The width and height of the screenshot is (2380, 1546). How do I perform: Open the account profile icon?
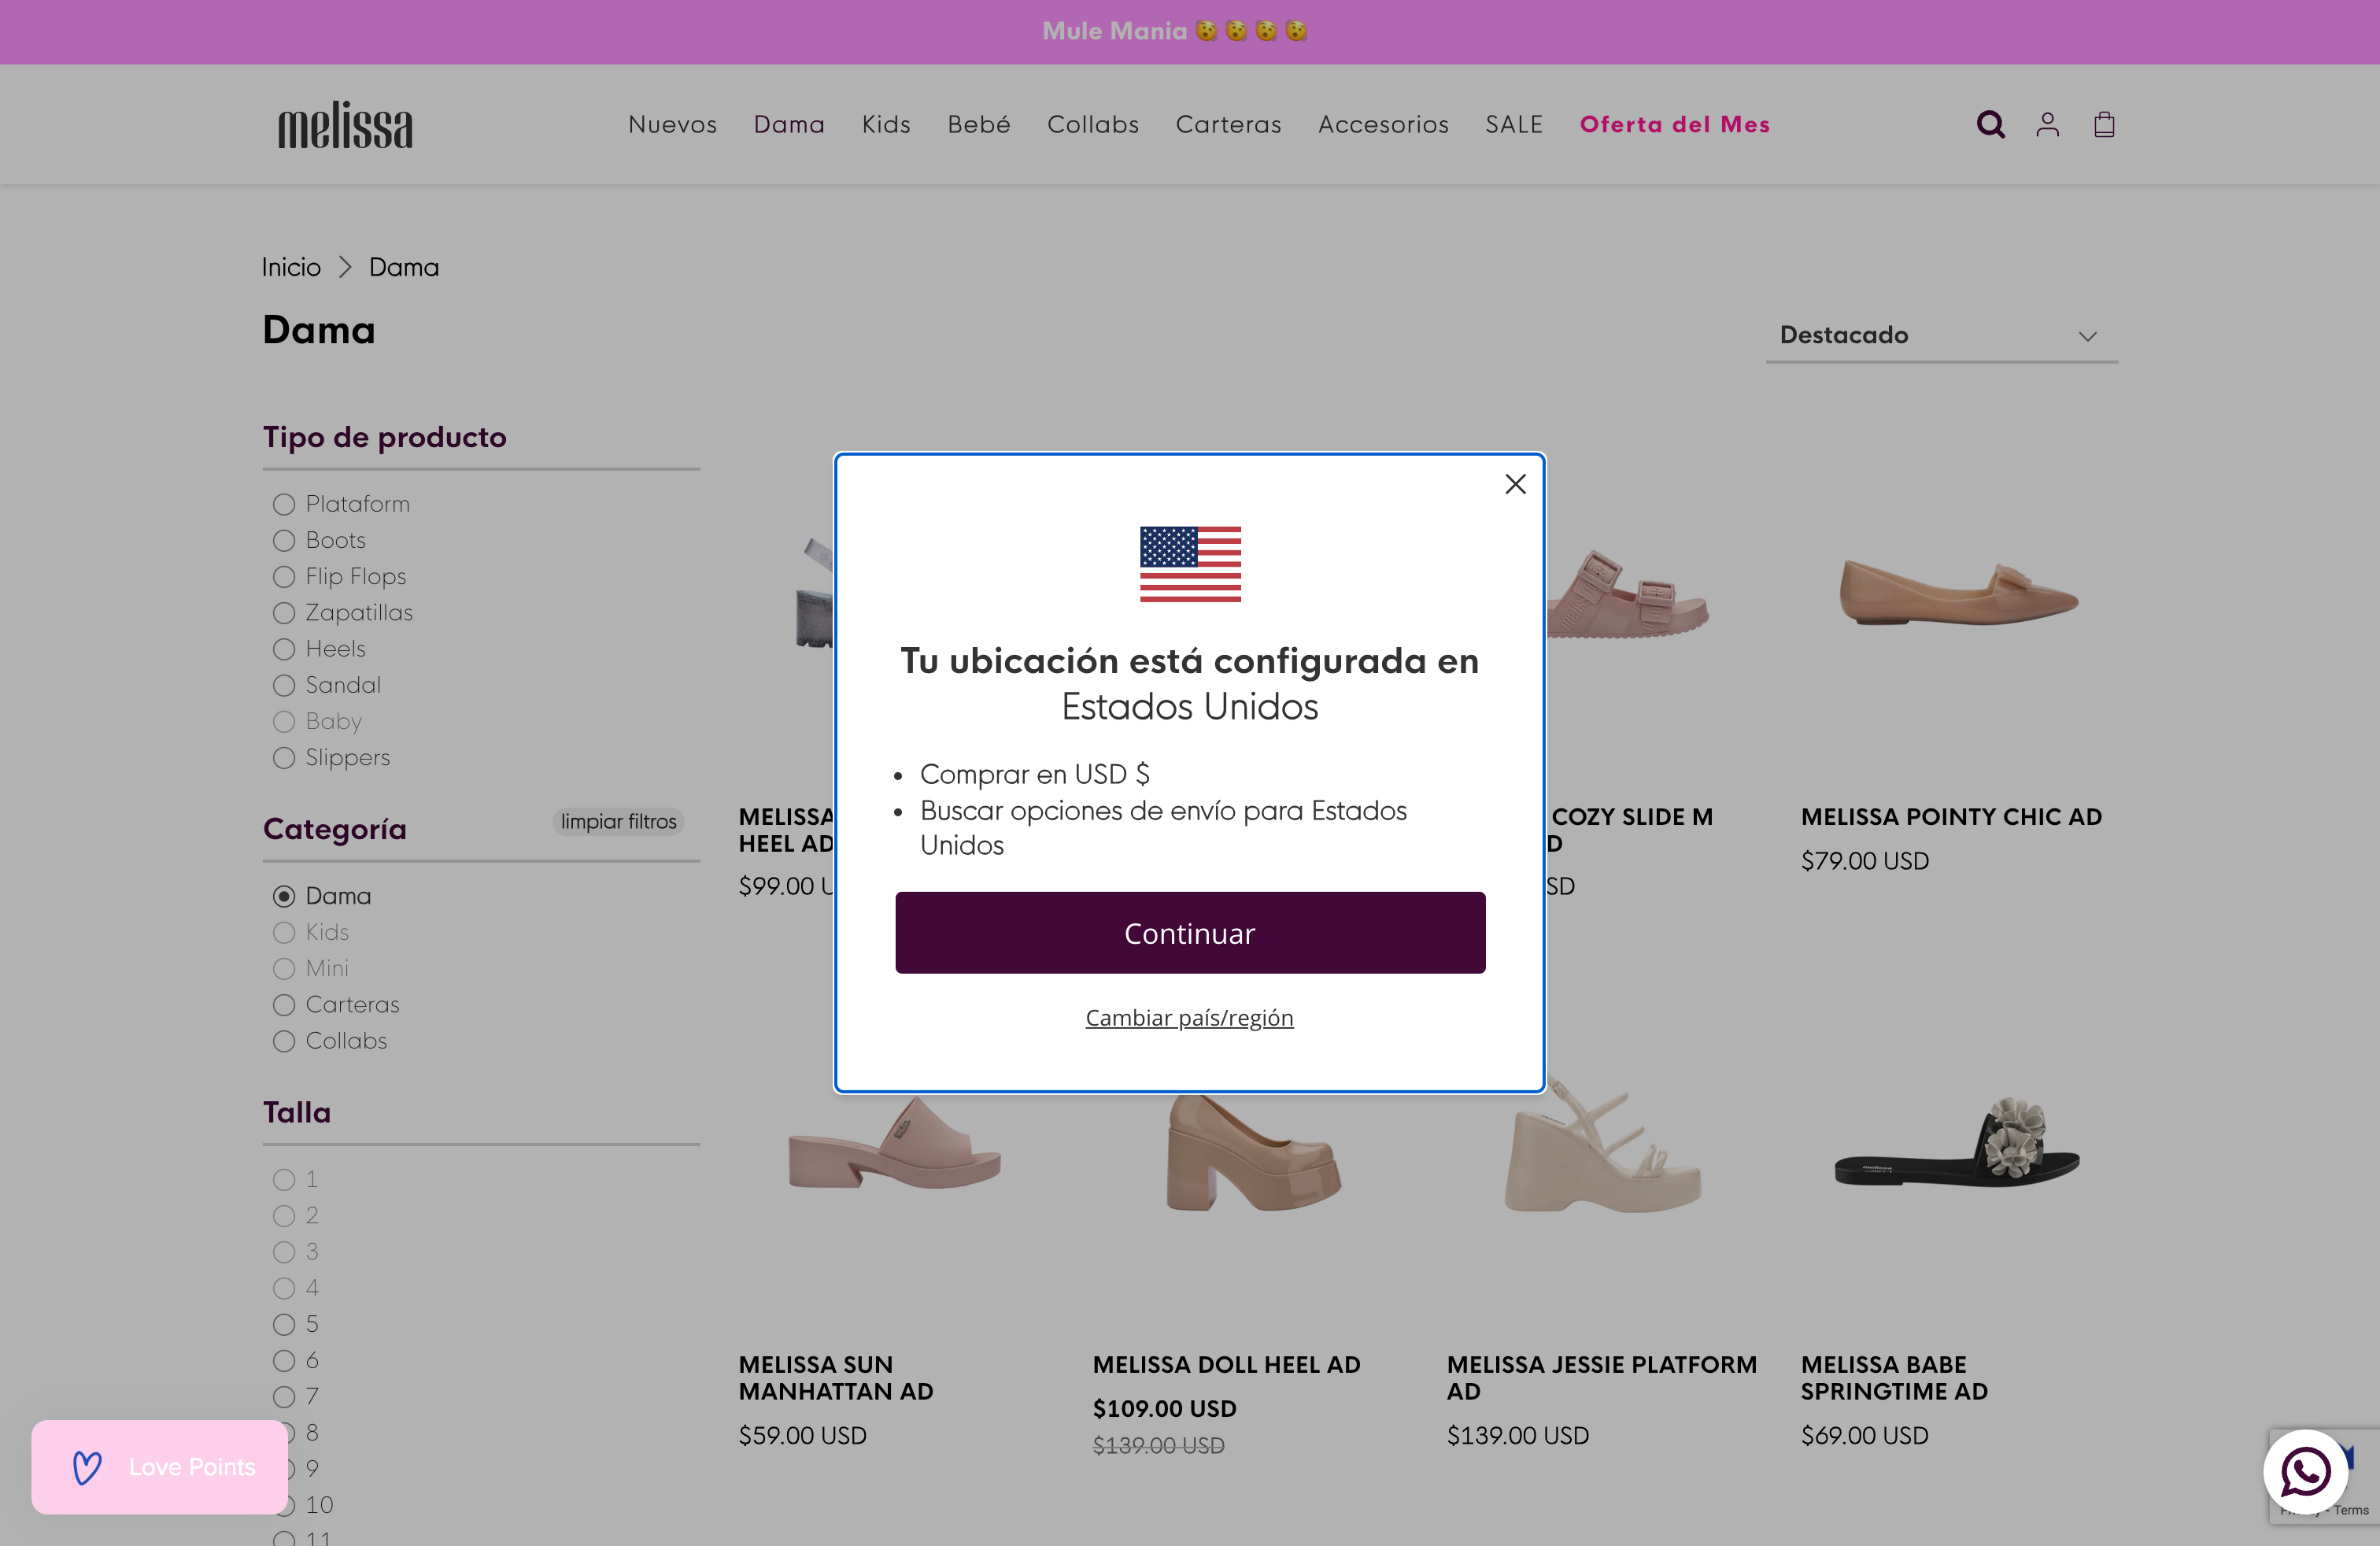point(2047,124)
